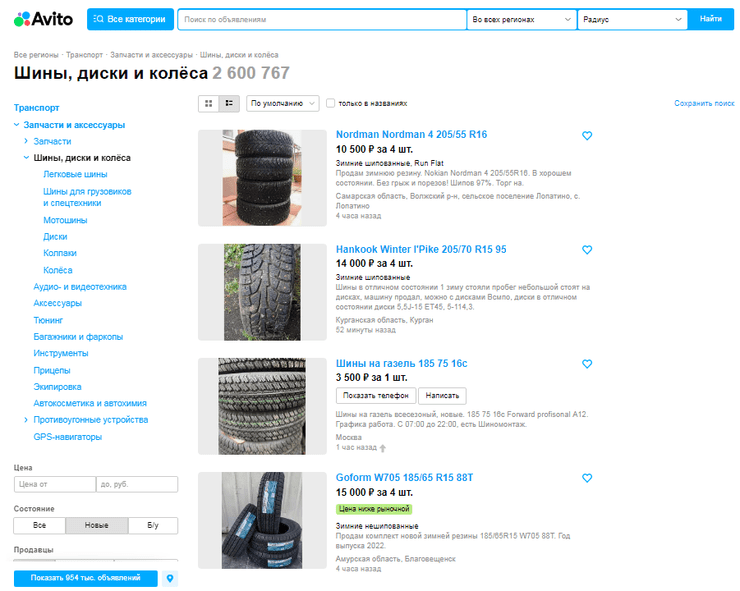Open 'Аудио- и видеотехника' category
This screenshot has width=740, height=591.
(80, 287)
